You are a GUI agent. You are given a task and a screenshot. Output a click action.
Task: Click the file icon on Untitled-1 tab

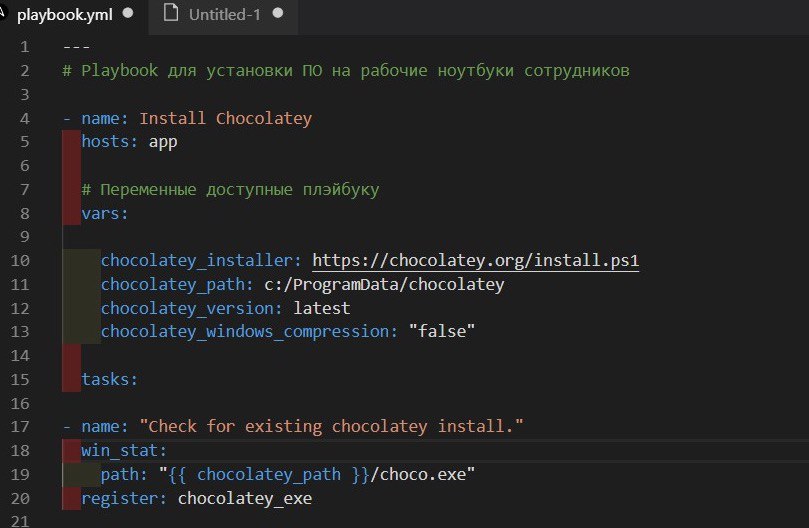(171, 13)
